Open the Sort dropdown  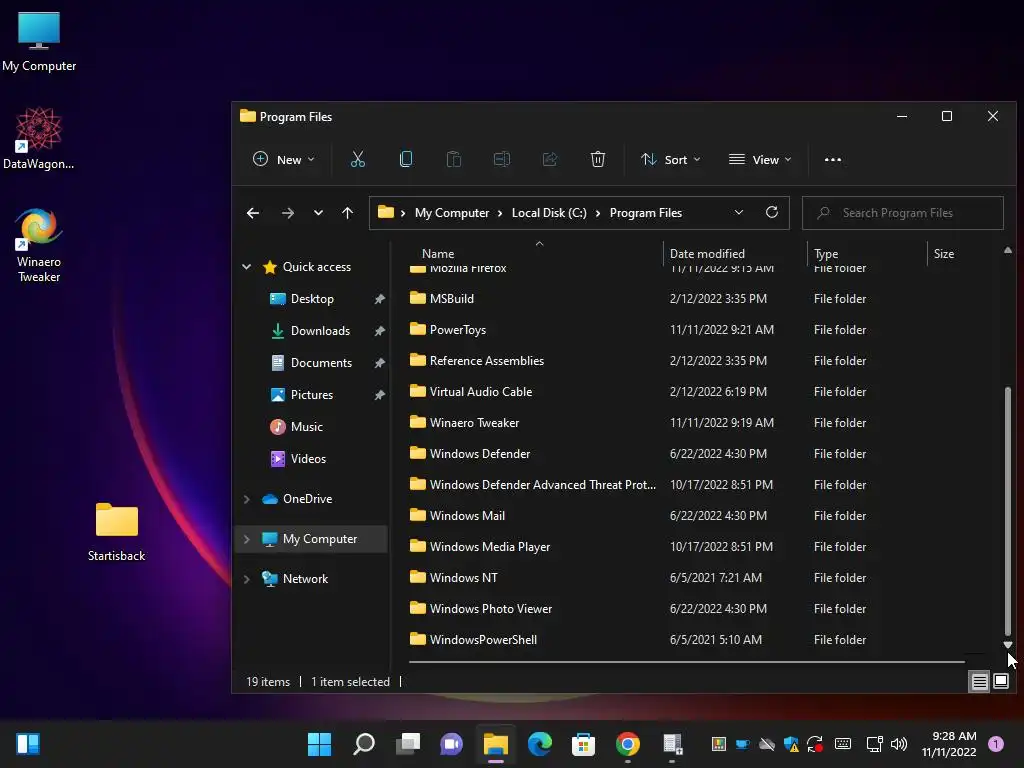[x=671, y=159]
